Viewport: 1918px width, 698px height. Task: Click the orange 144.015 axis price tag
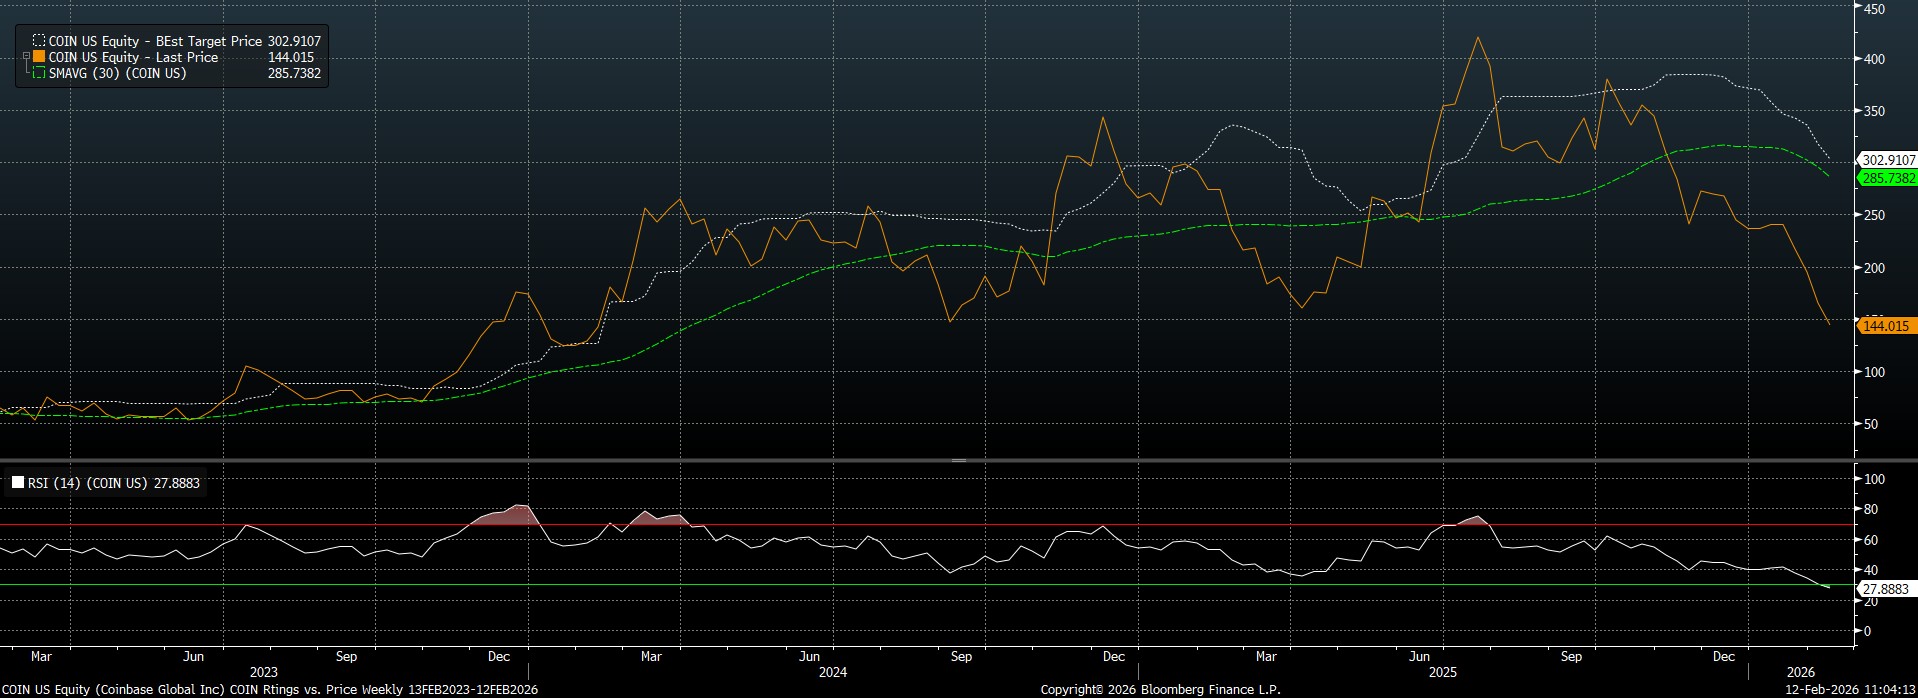click(1885, 326)
